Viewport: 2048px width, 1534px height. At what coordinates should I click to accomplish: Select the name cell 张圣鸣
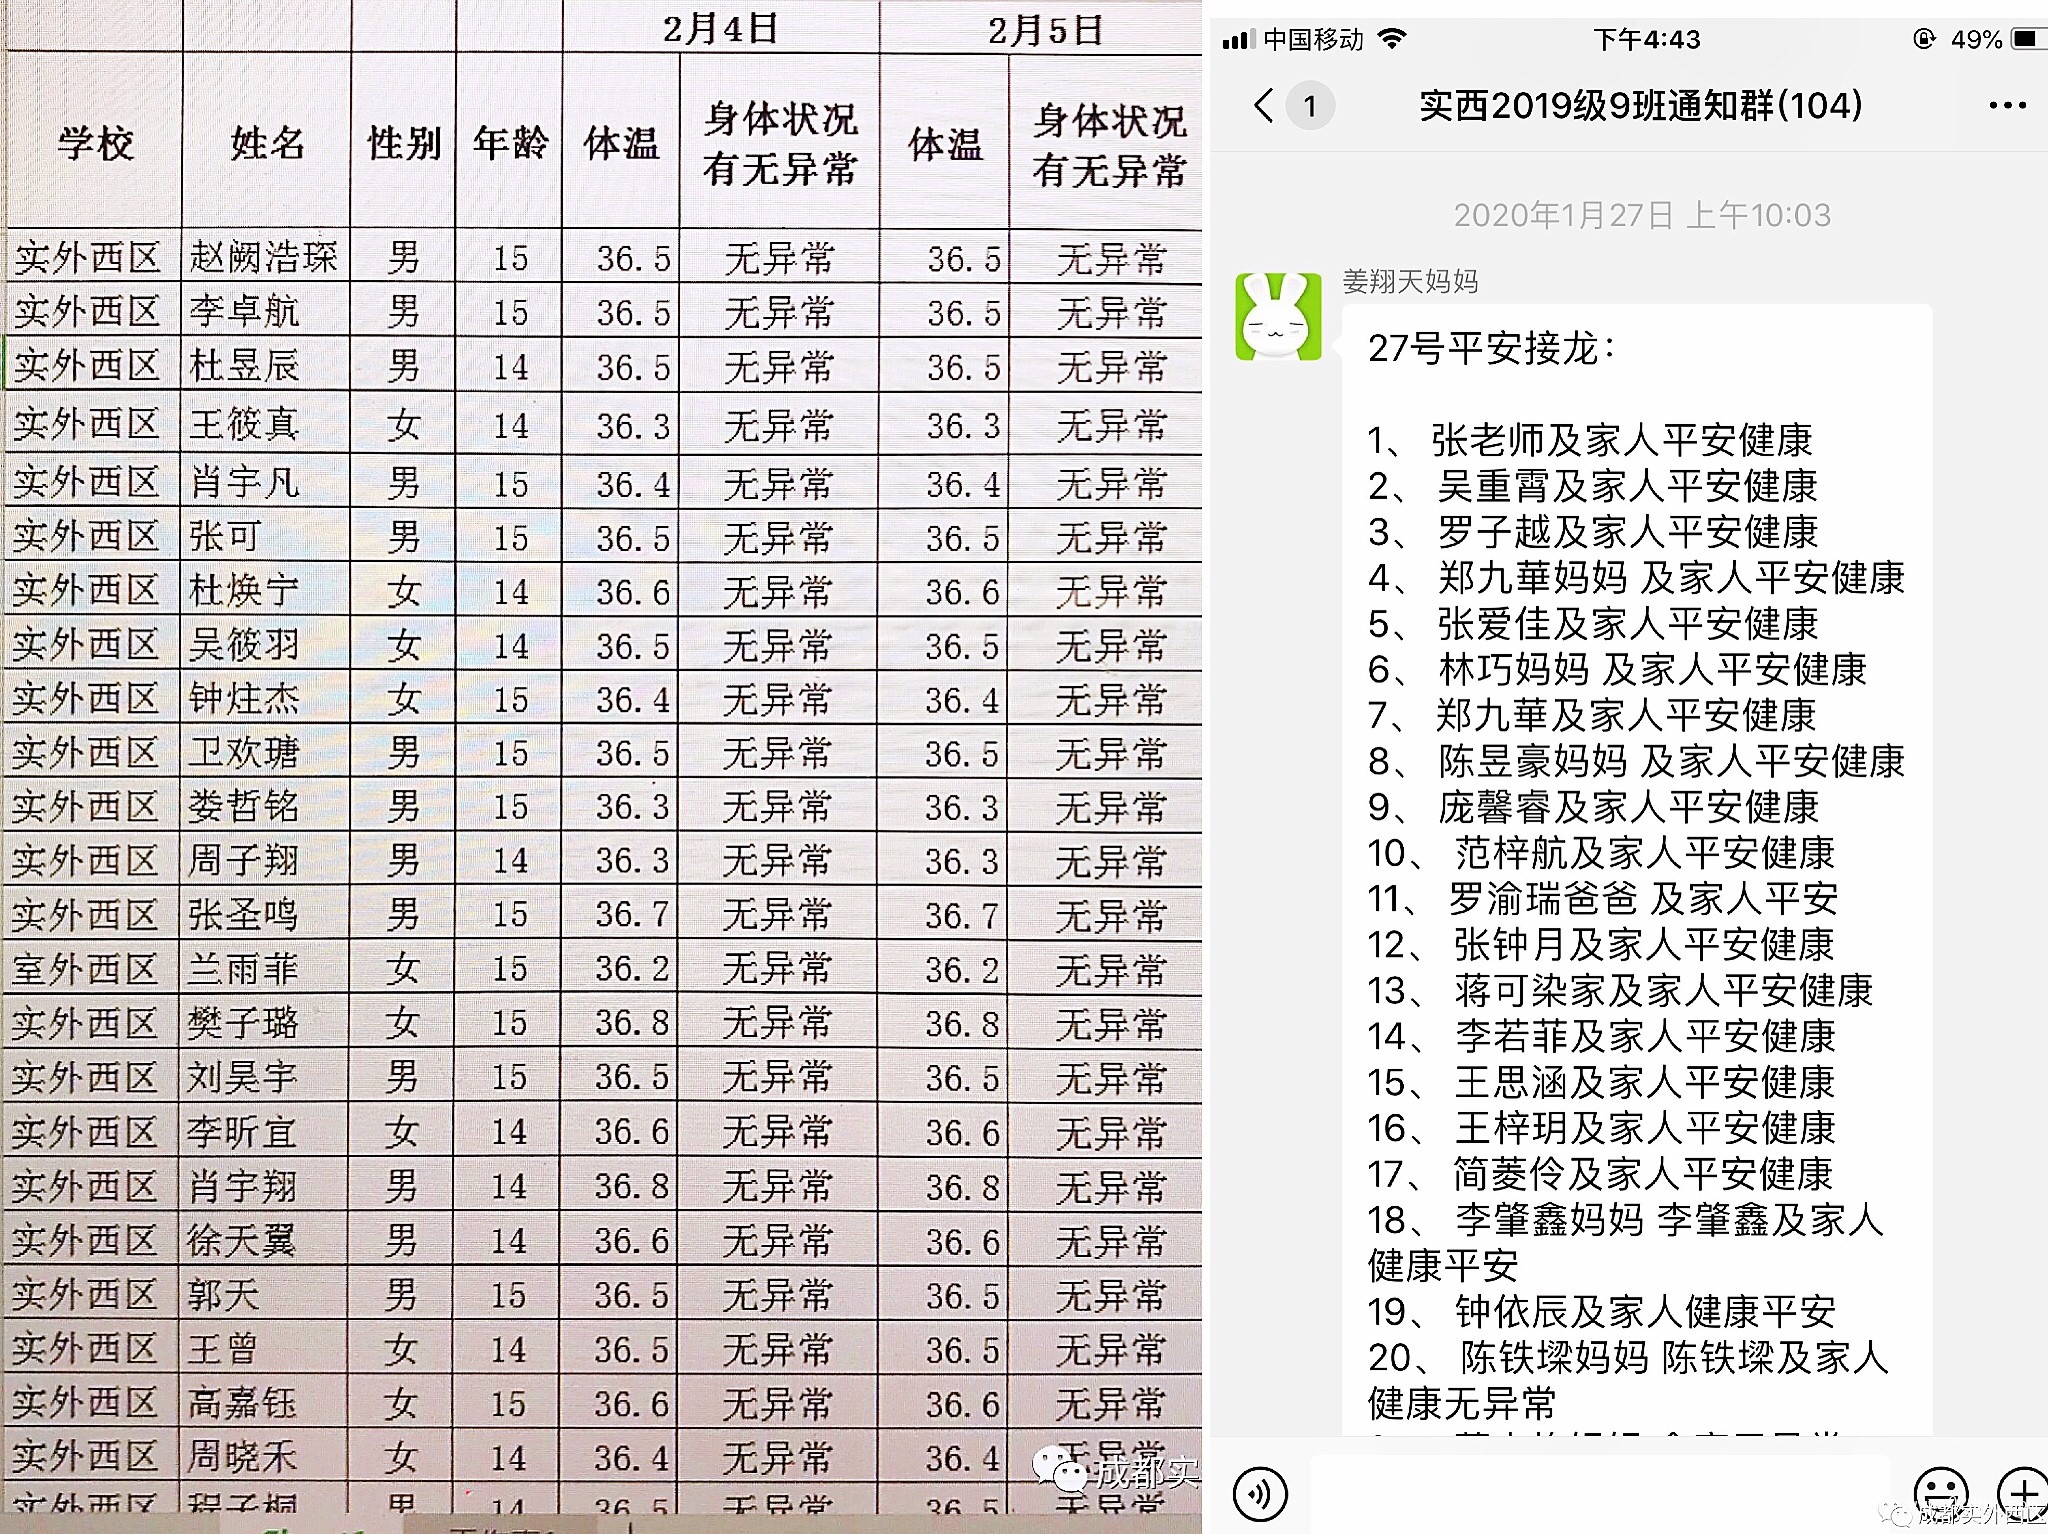click(265, 914)
